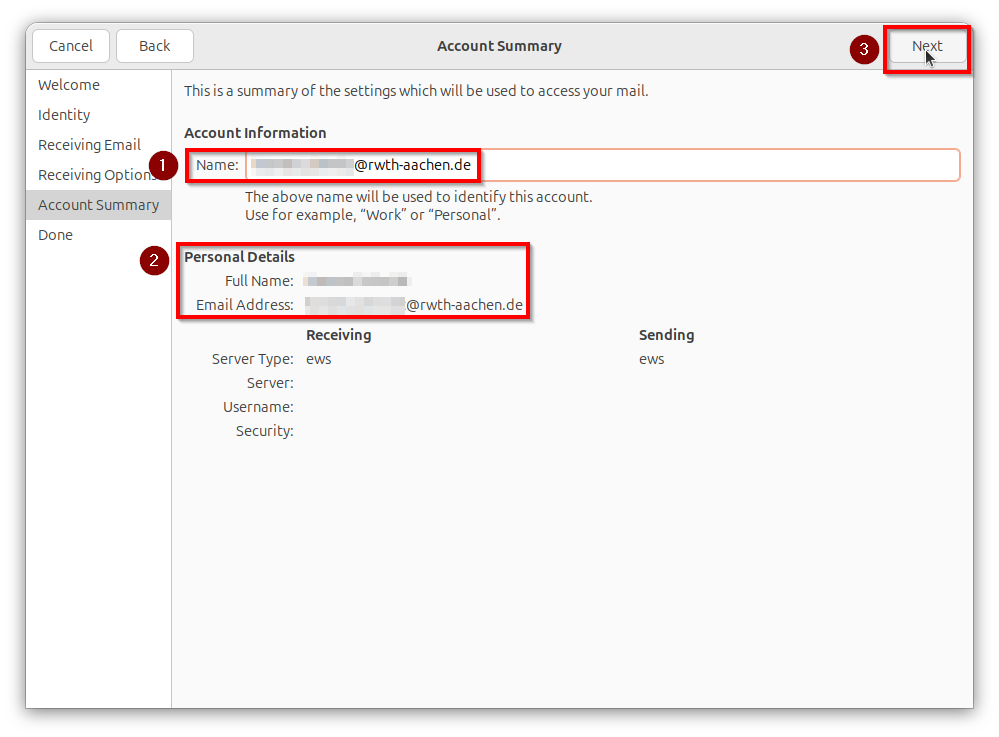999x737 pixels.
Task: Jump to the Done step
Action: coord(55,235)
